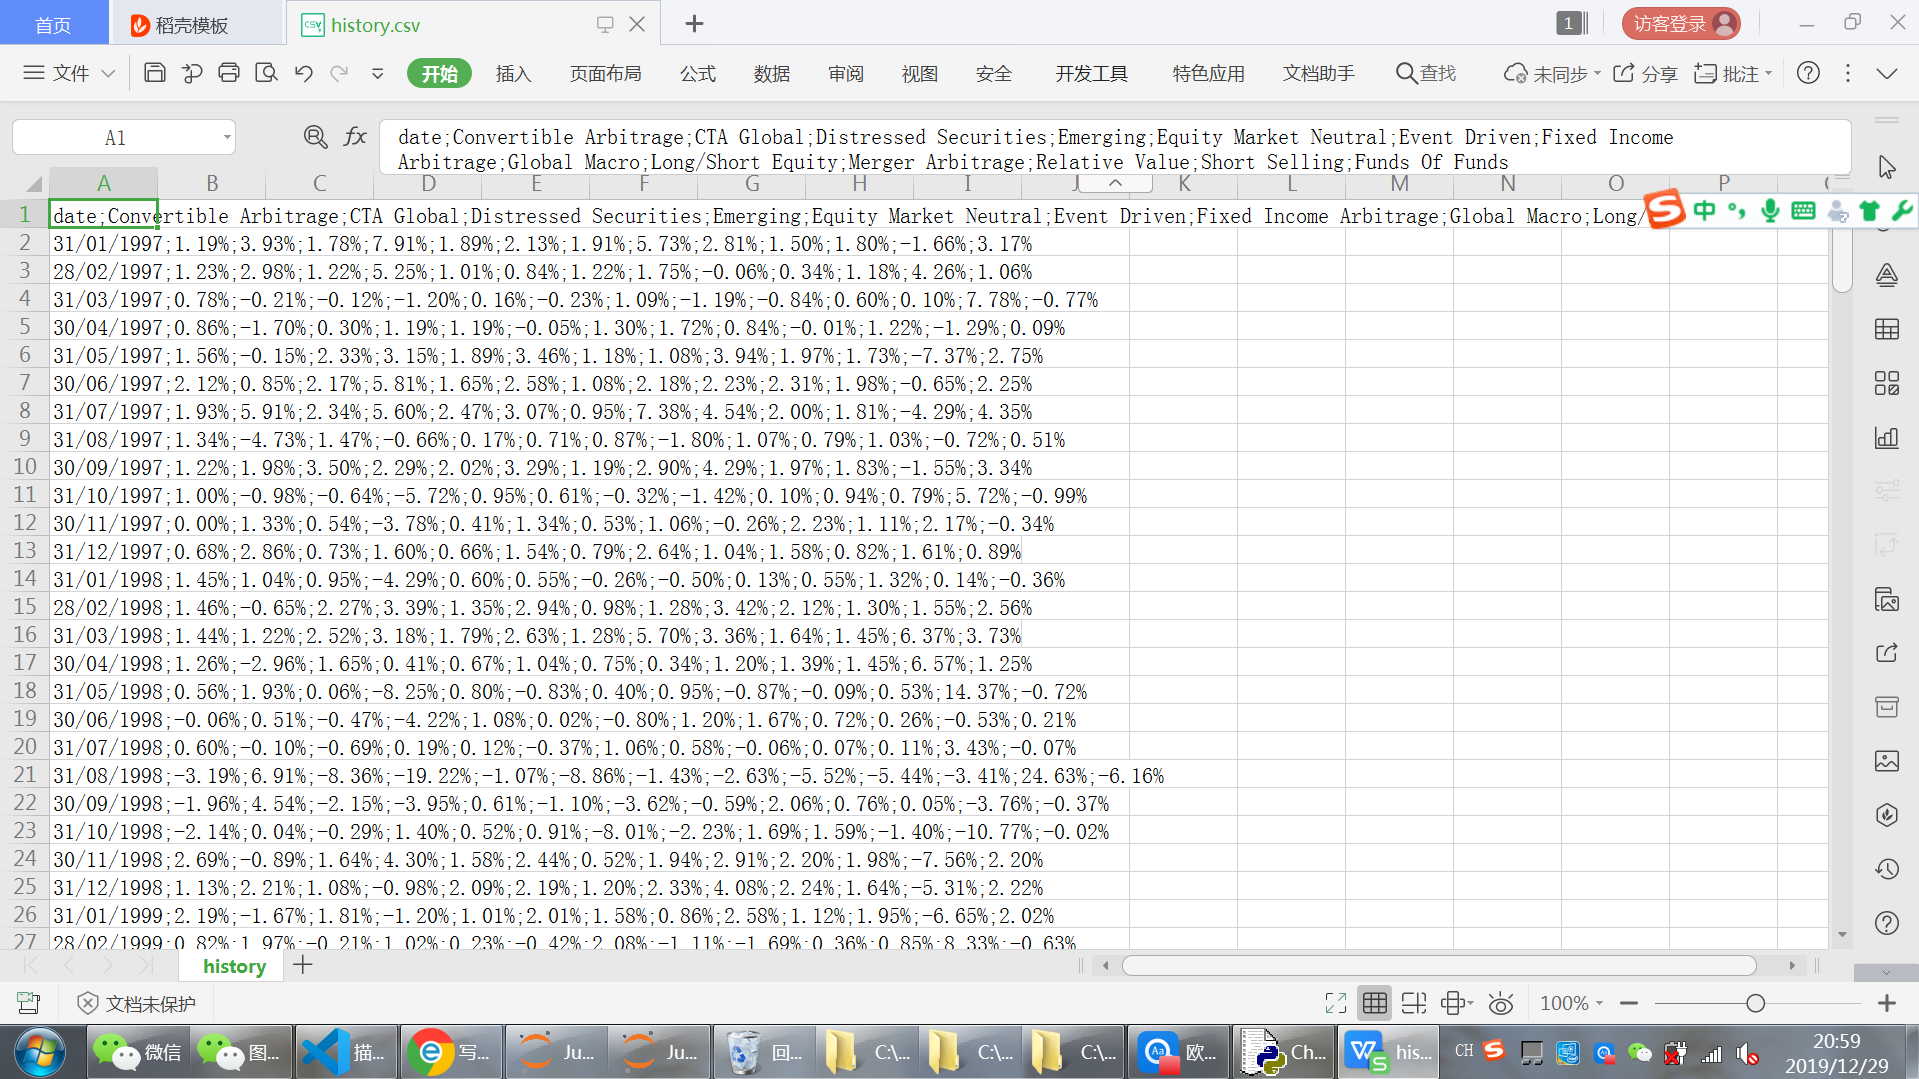Click the fx insert function icon
Viewport: 1919px width, 1079px height.
(x=355, y=137)
